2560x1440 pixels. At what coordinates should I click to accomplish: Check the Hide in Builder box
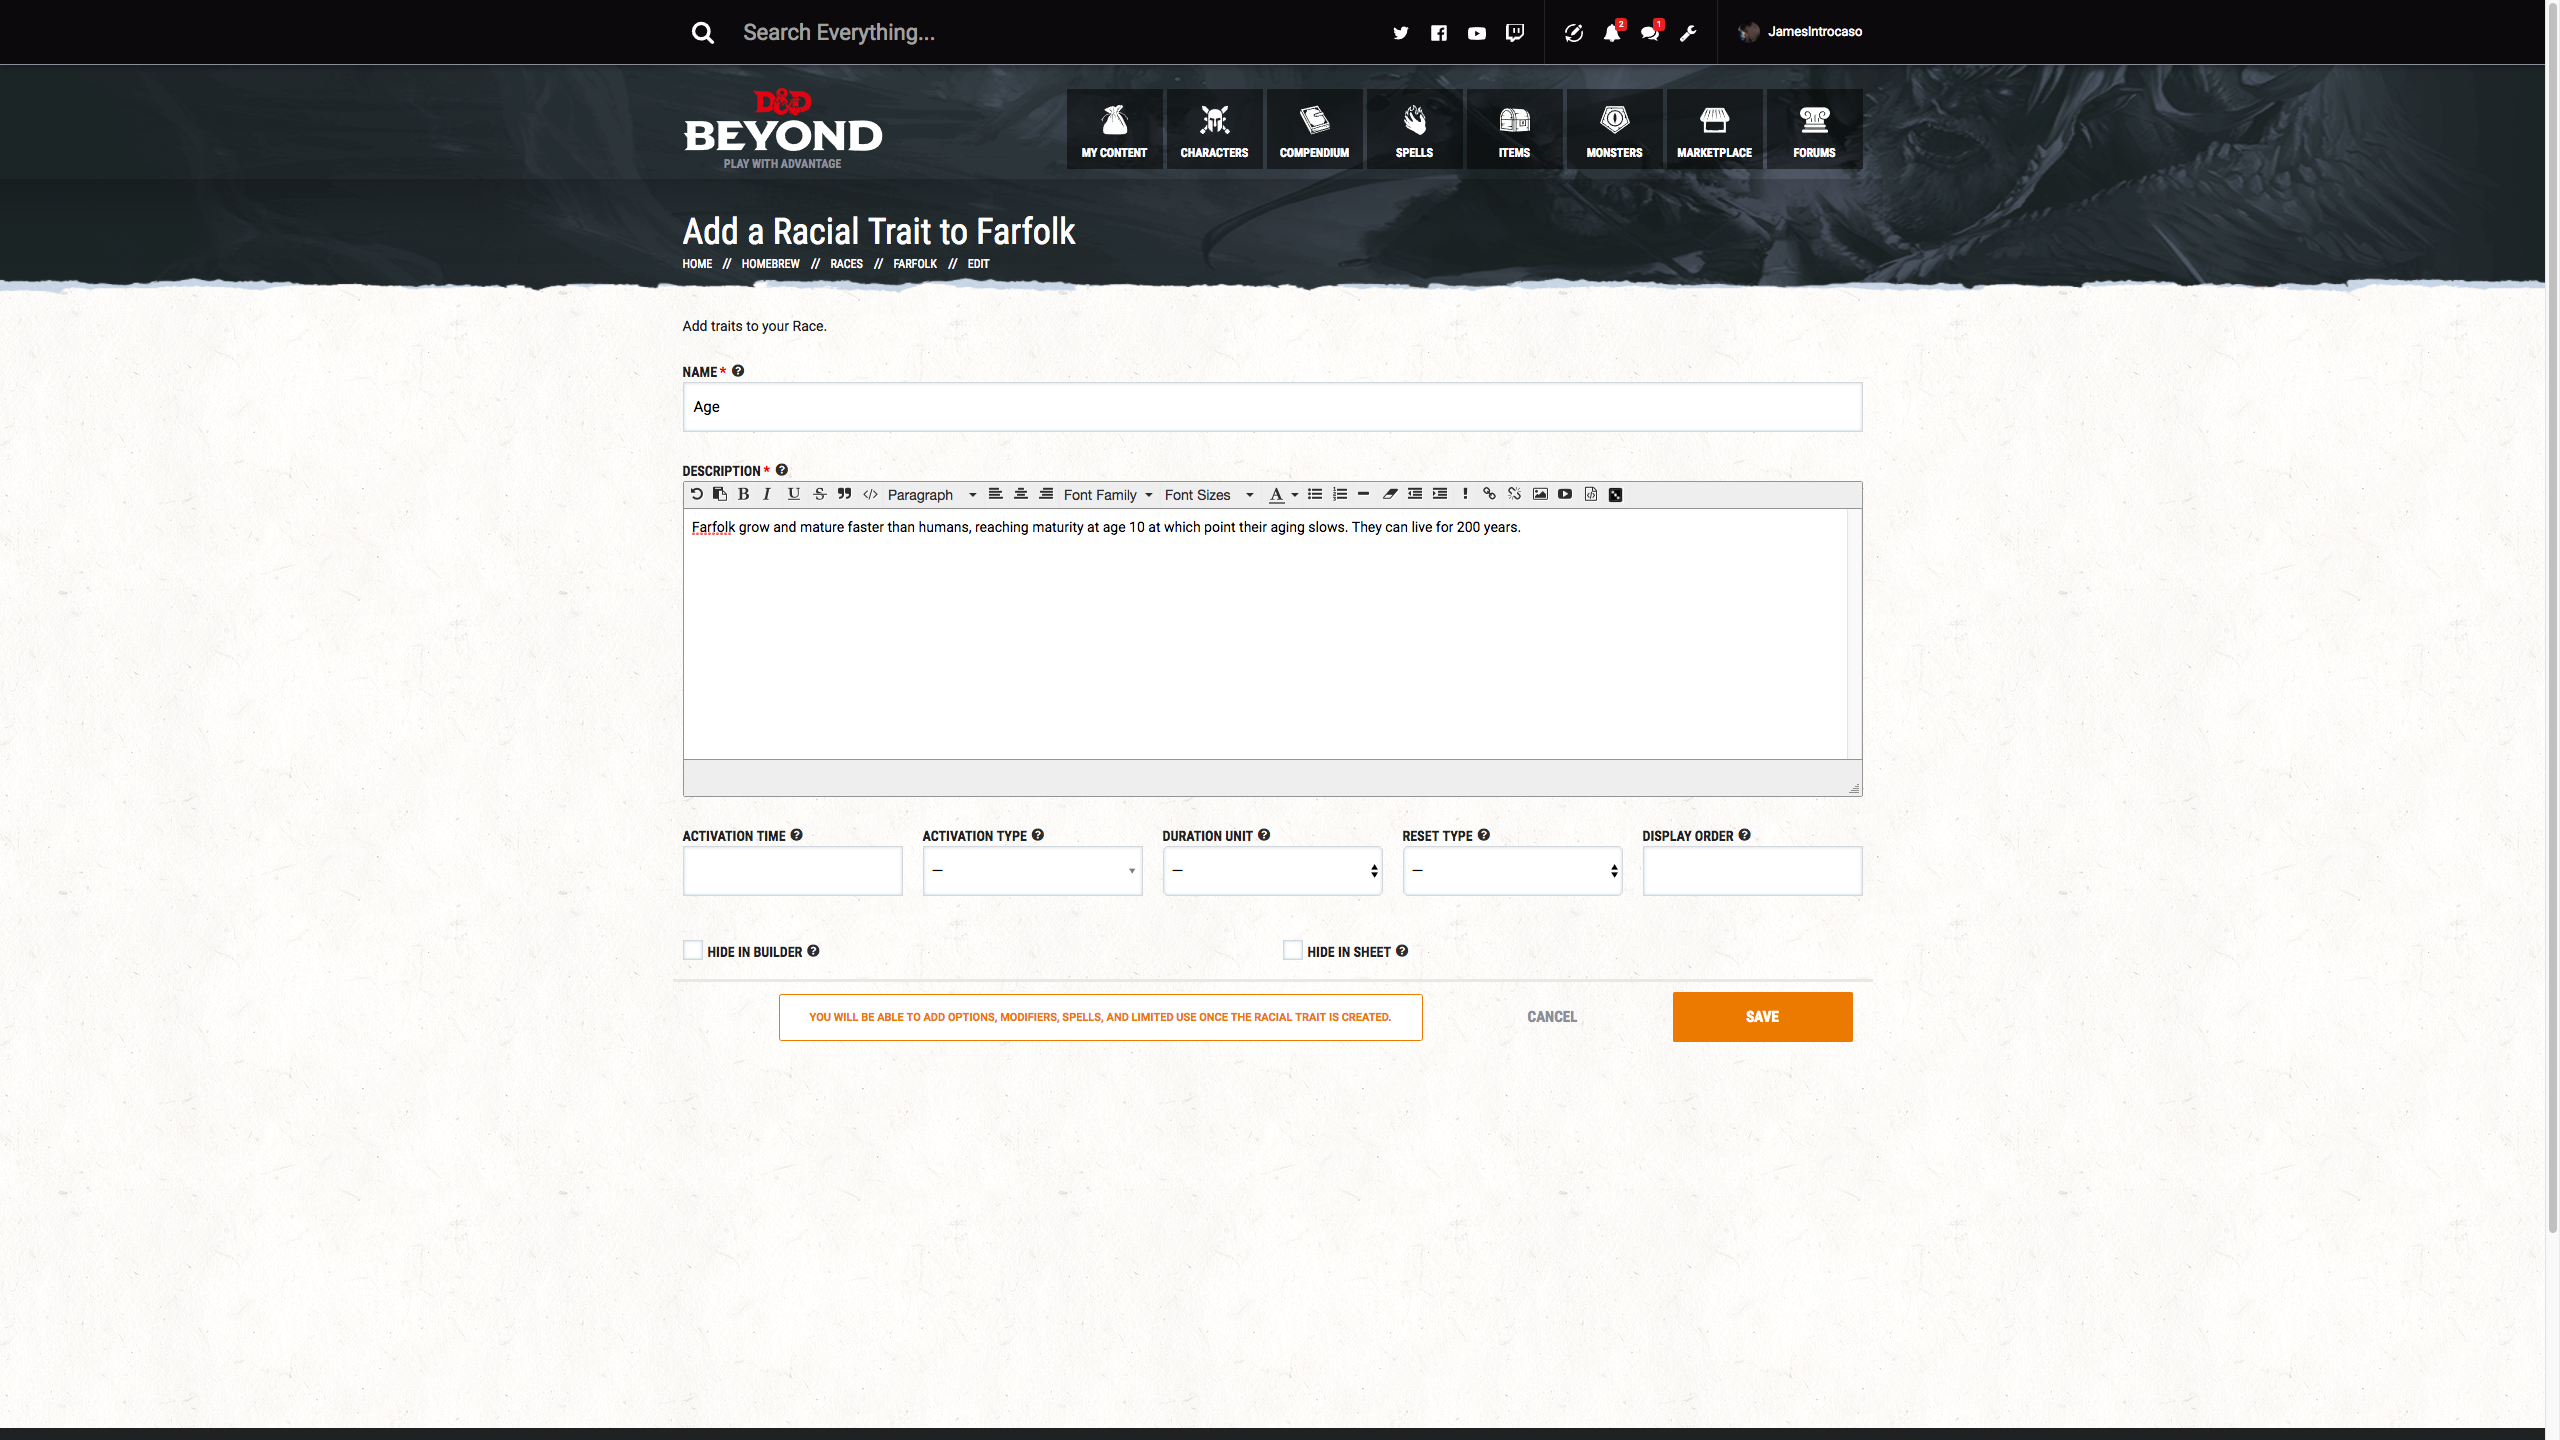pos(693,950)
